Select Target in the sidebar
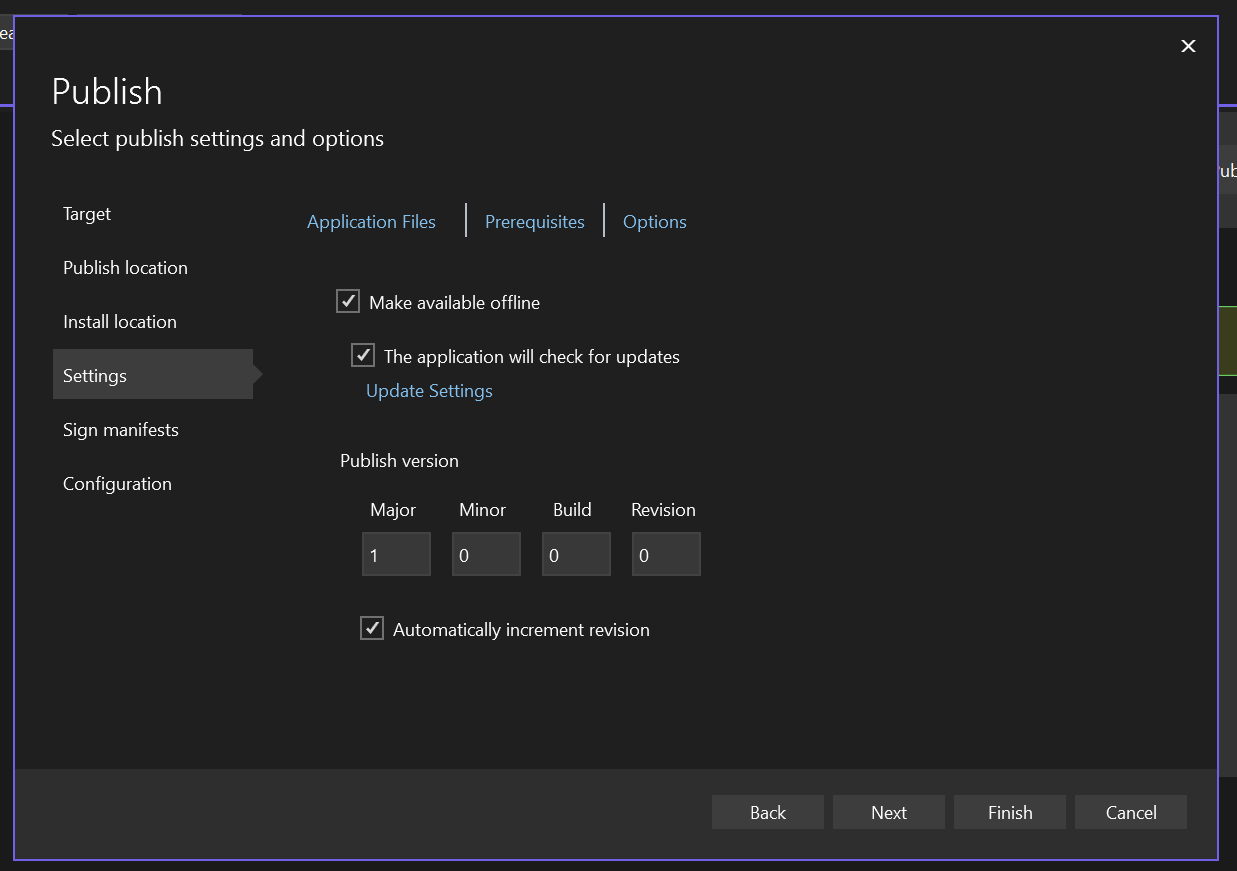The height and width of the screenshot is (871, 1237). [x=86, y=213]
